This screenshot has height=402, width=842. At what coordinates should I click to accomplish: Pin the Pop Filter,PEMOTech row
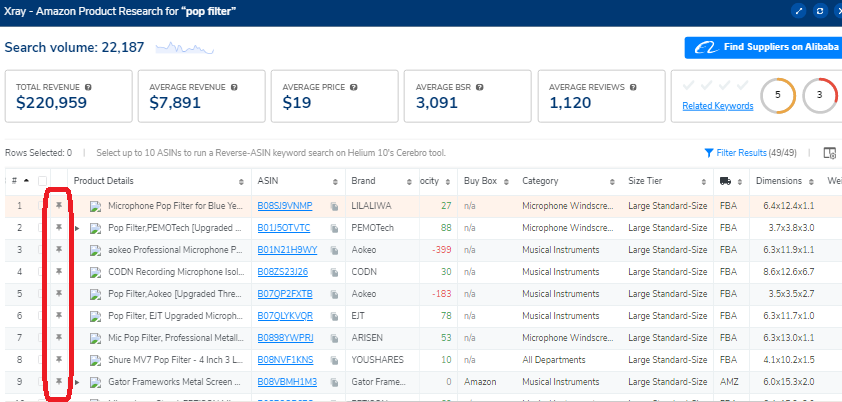[59, 227]
